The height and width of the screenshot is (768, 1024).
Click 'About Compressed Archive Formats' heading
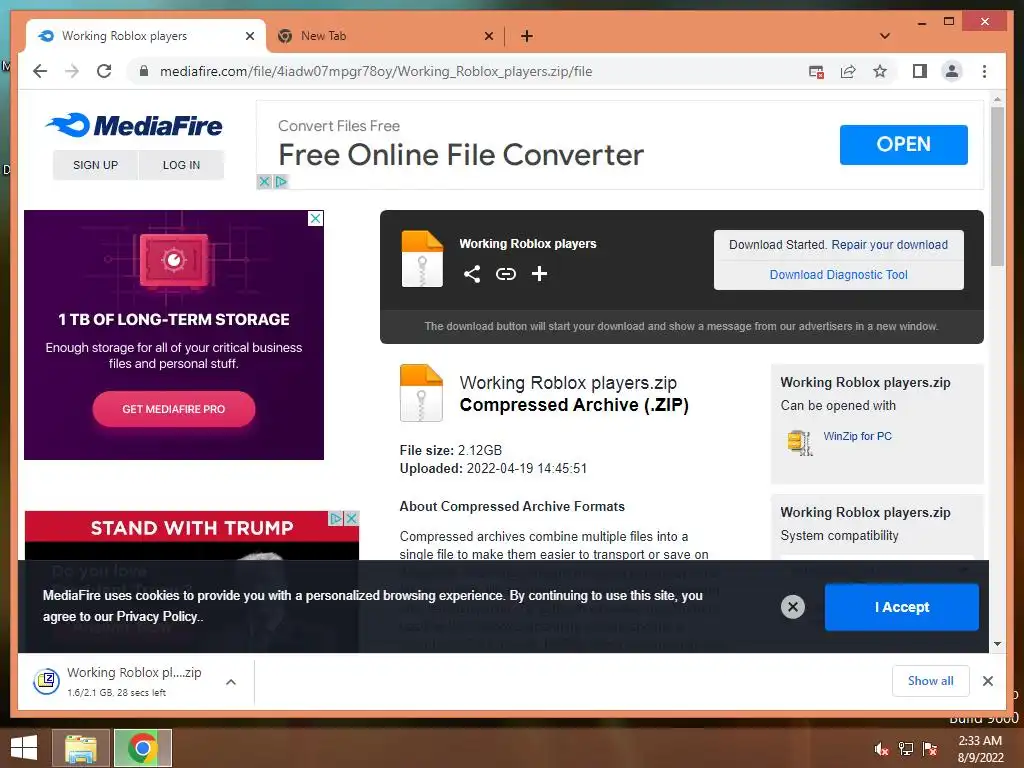click(x=512, y=507)
